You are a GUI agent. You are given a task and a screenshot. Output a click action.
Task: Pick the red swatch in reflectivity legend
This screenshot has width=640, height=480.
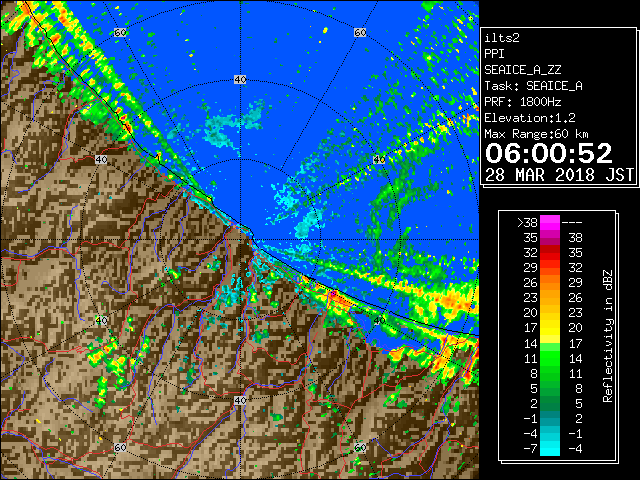tap(550, 253)
